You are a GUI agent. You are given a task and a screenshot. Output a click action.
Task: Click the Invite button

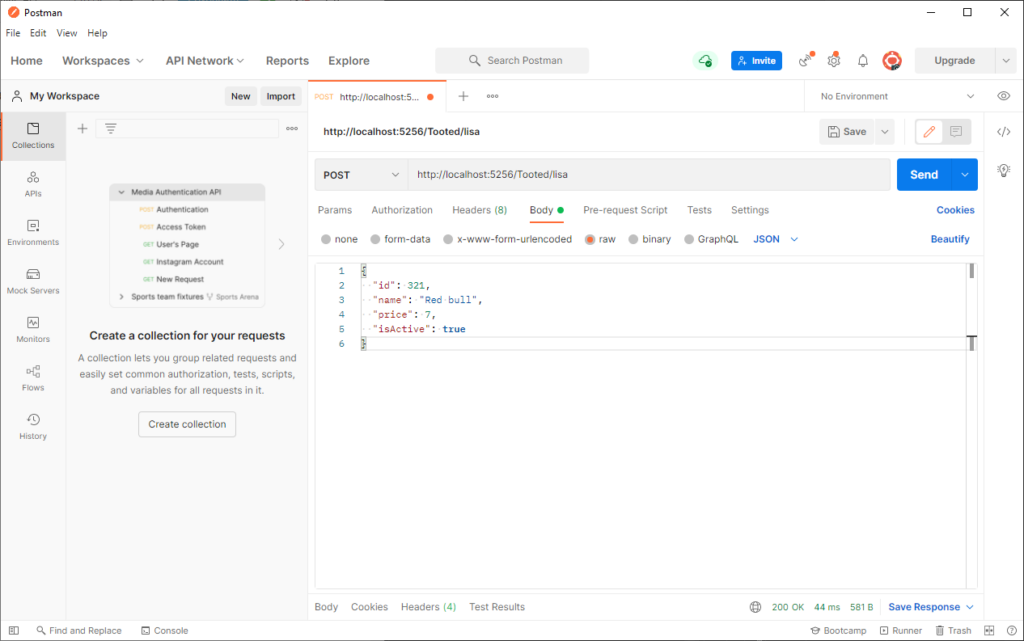click(756, 61)
